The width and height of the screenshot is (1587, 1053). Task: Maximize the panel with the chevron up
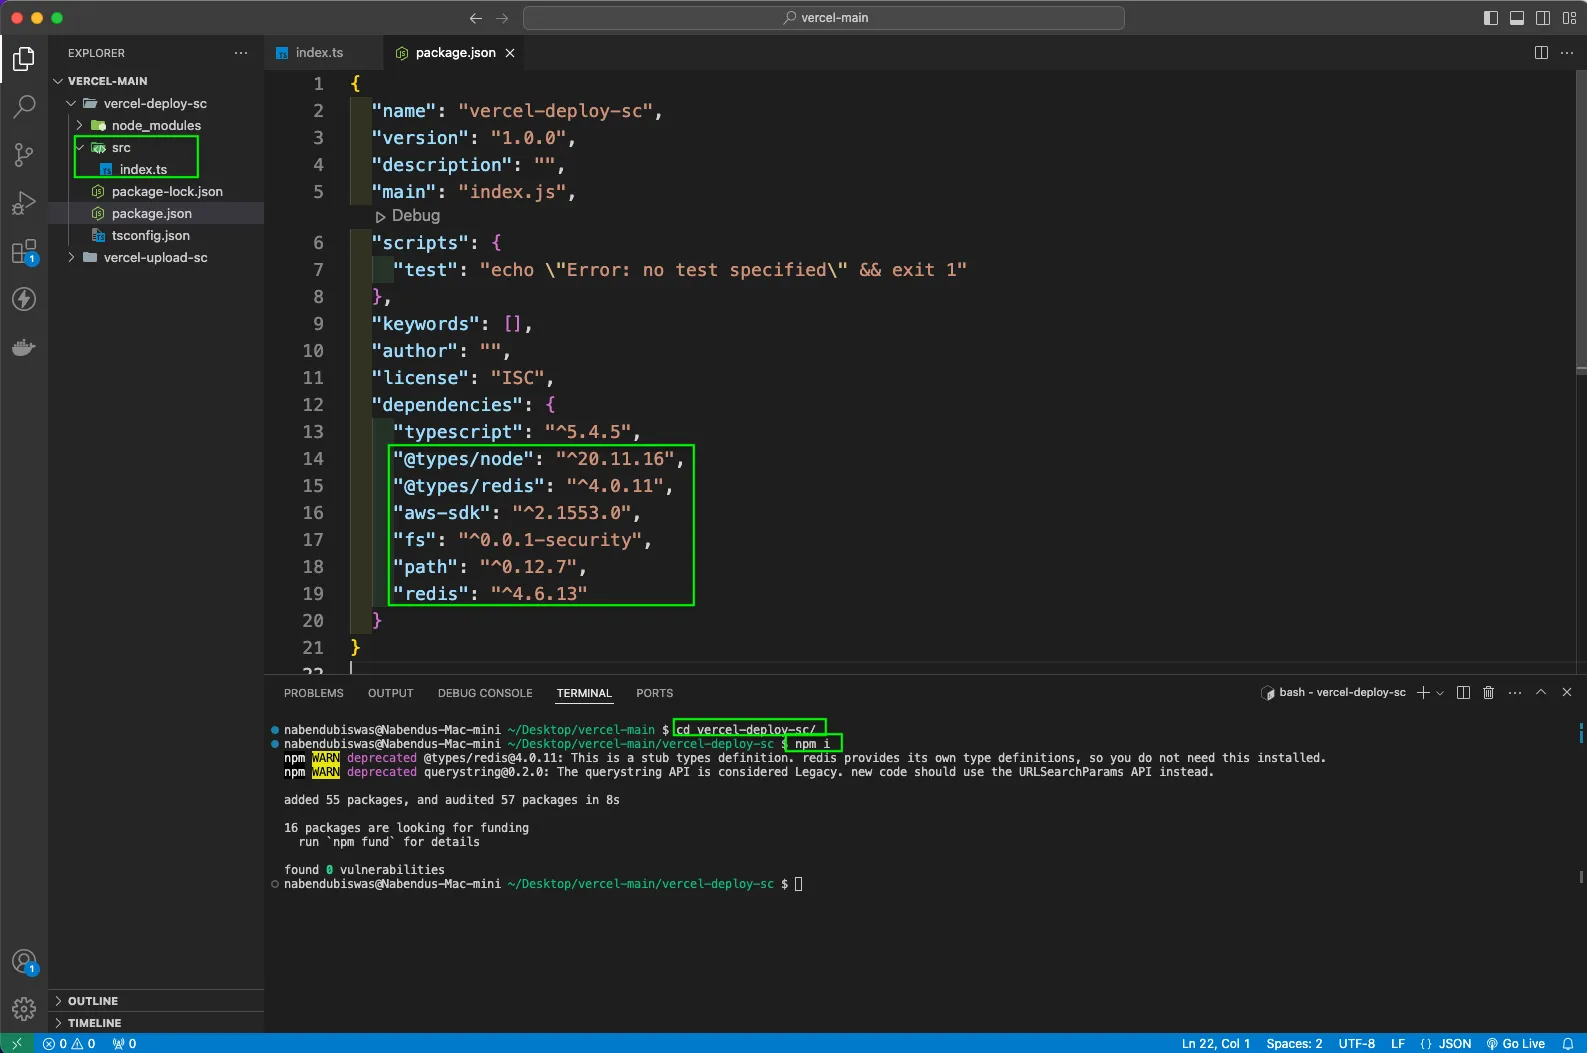pyautogui.click(x=1541, y=692)
